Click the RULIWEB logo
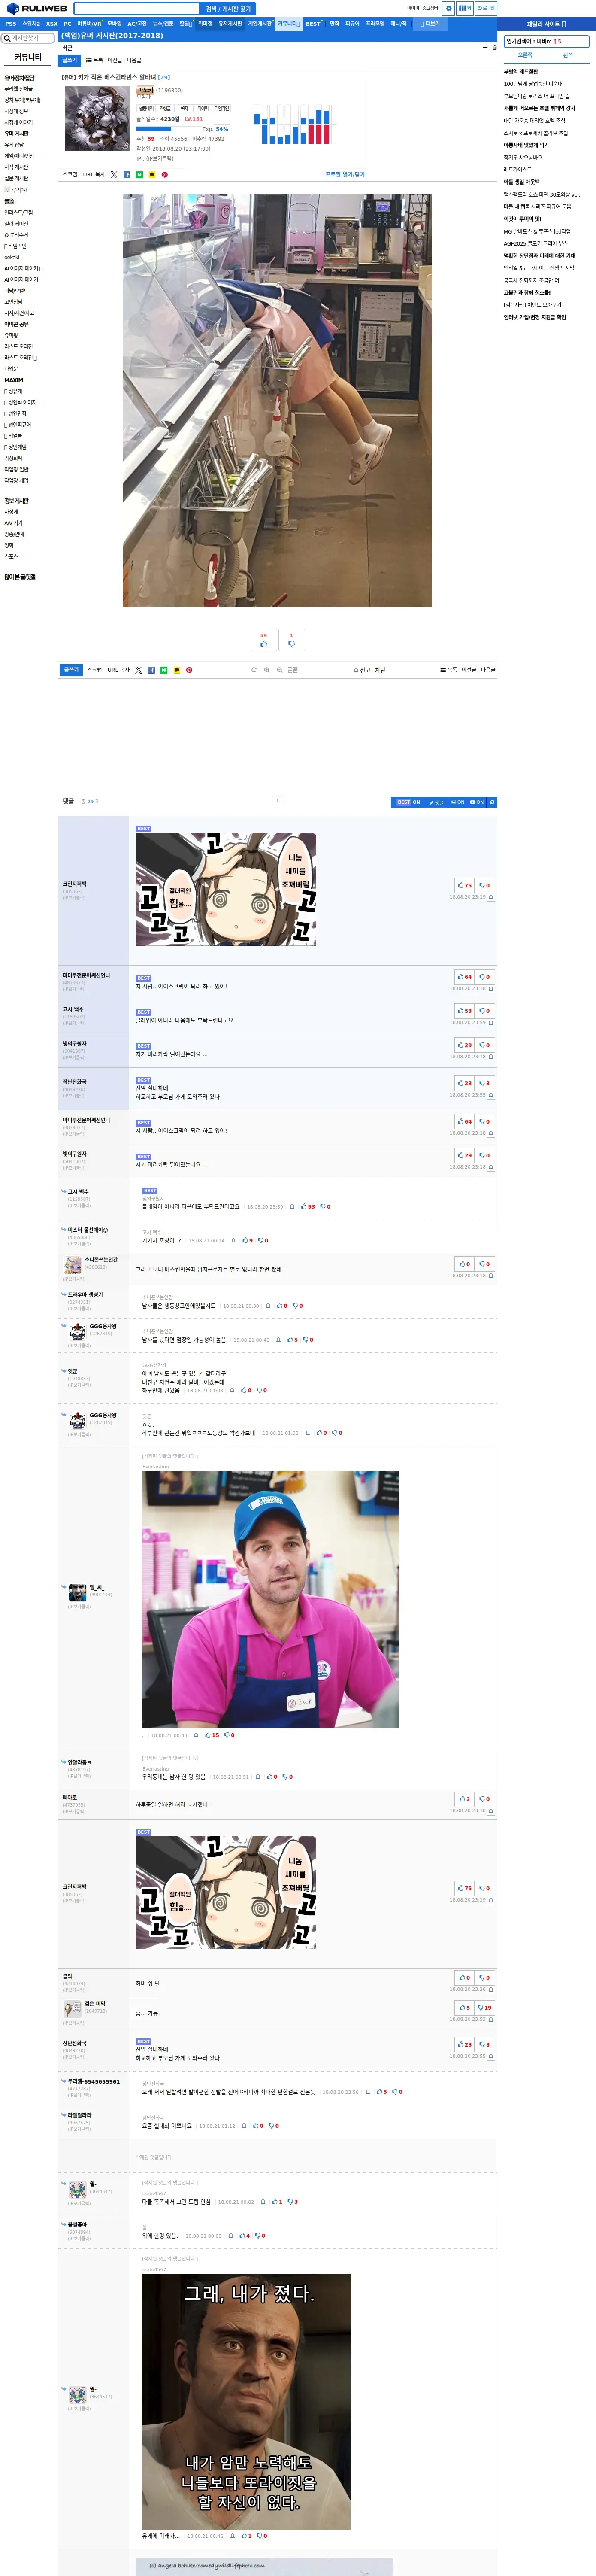Viewport: 596px width, 2576px height. pos(37,8)
